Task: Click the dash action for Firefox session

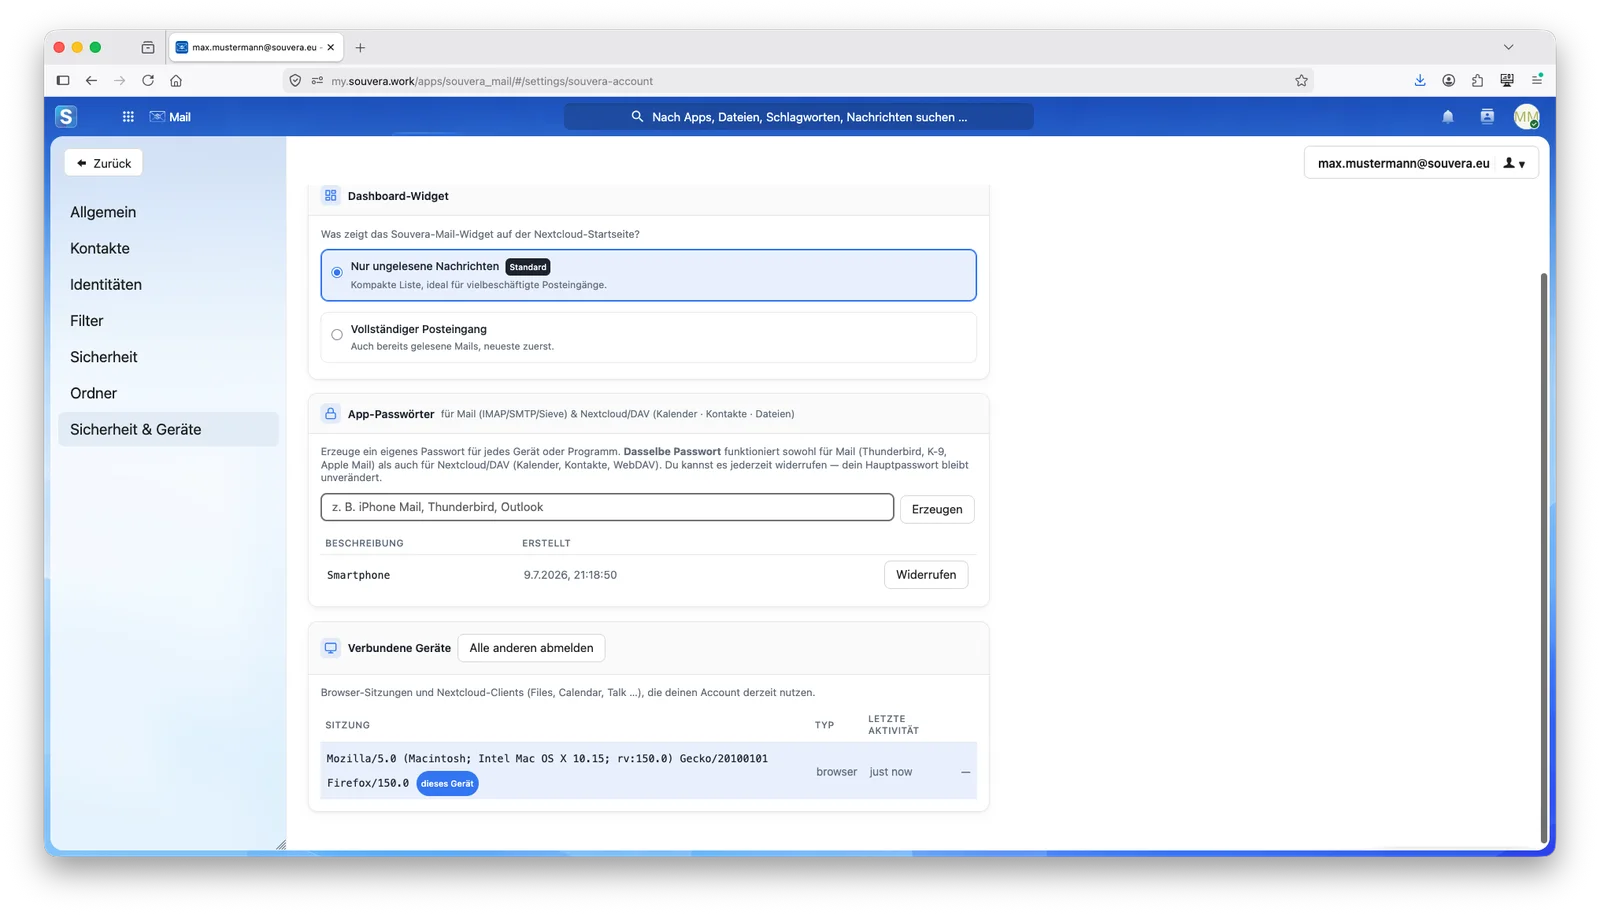Action: [x=965, y=772]
